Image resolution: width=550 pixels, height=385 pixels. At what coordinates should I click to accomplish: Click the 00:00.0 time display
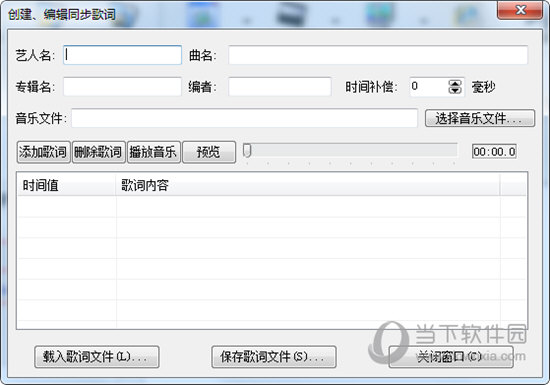(x=494, y=152)
